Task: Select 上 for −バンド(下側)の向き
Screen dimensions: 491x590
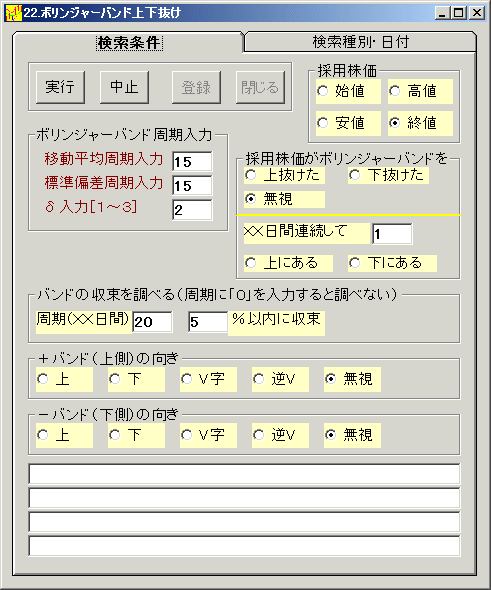Action: click(64, 435)
